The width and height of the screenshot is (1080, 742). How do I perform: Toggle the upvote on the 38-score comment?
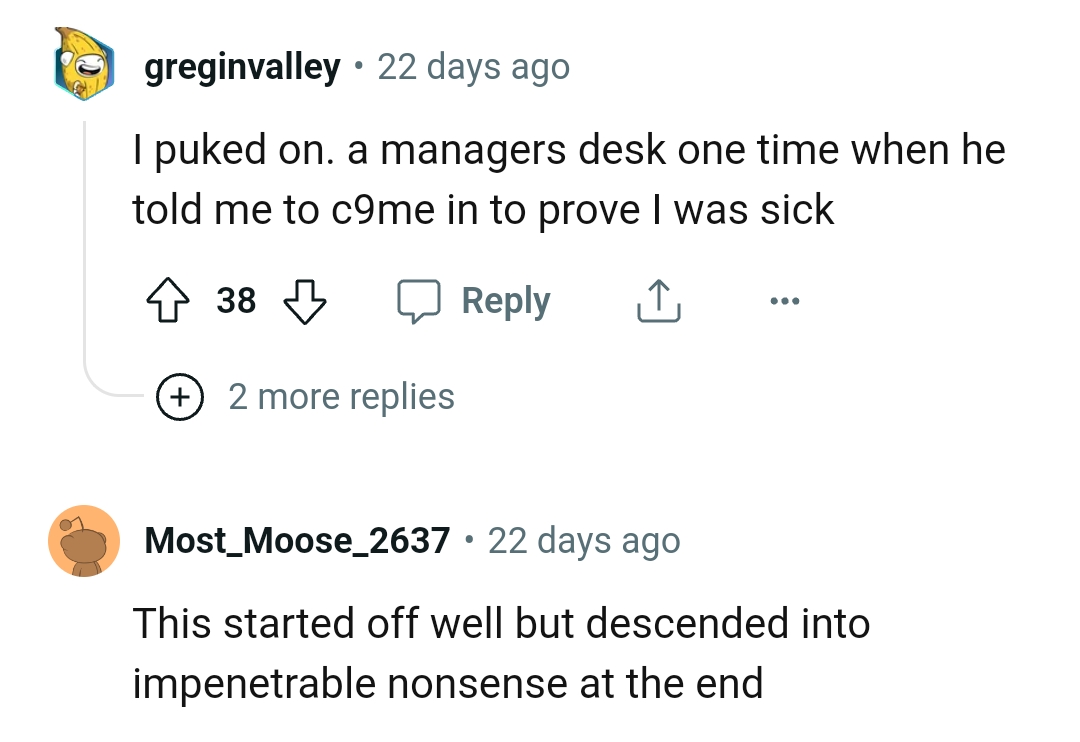(169, 299)
